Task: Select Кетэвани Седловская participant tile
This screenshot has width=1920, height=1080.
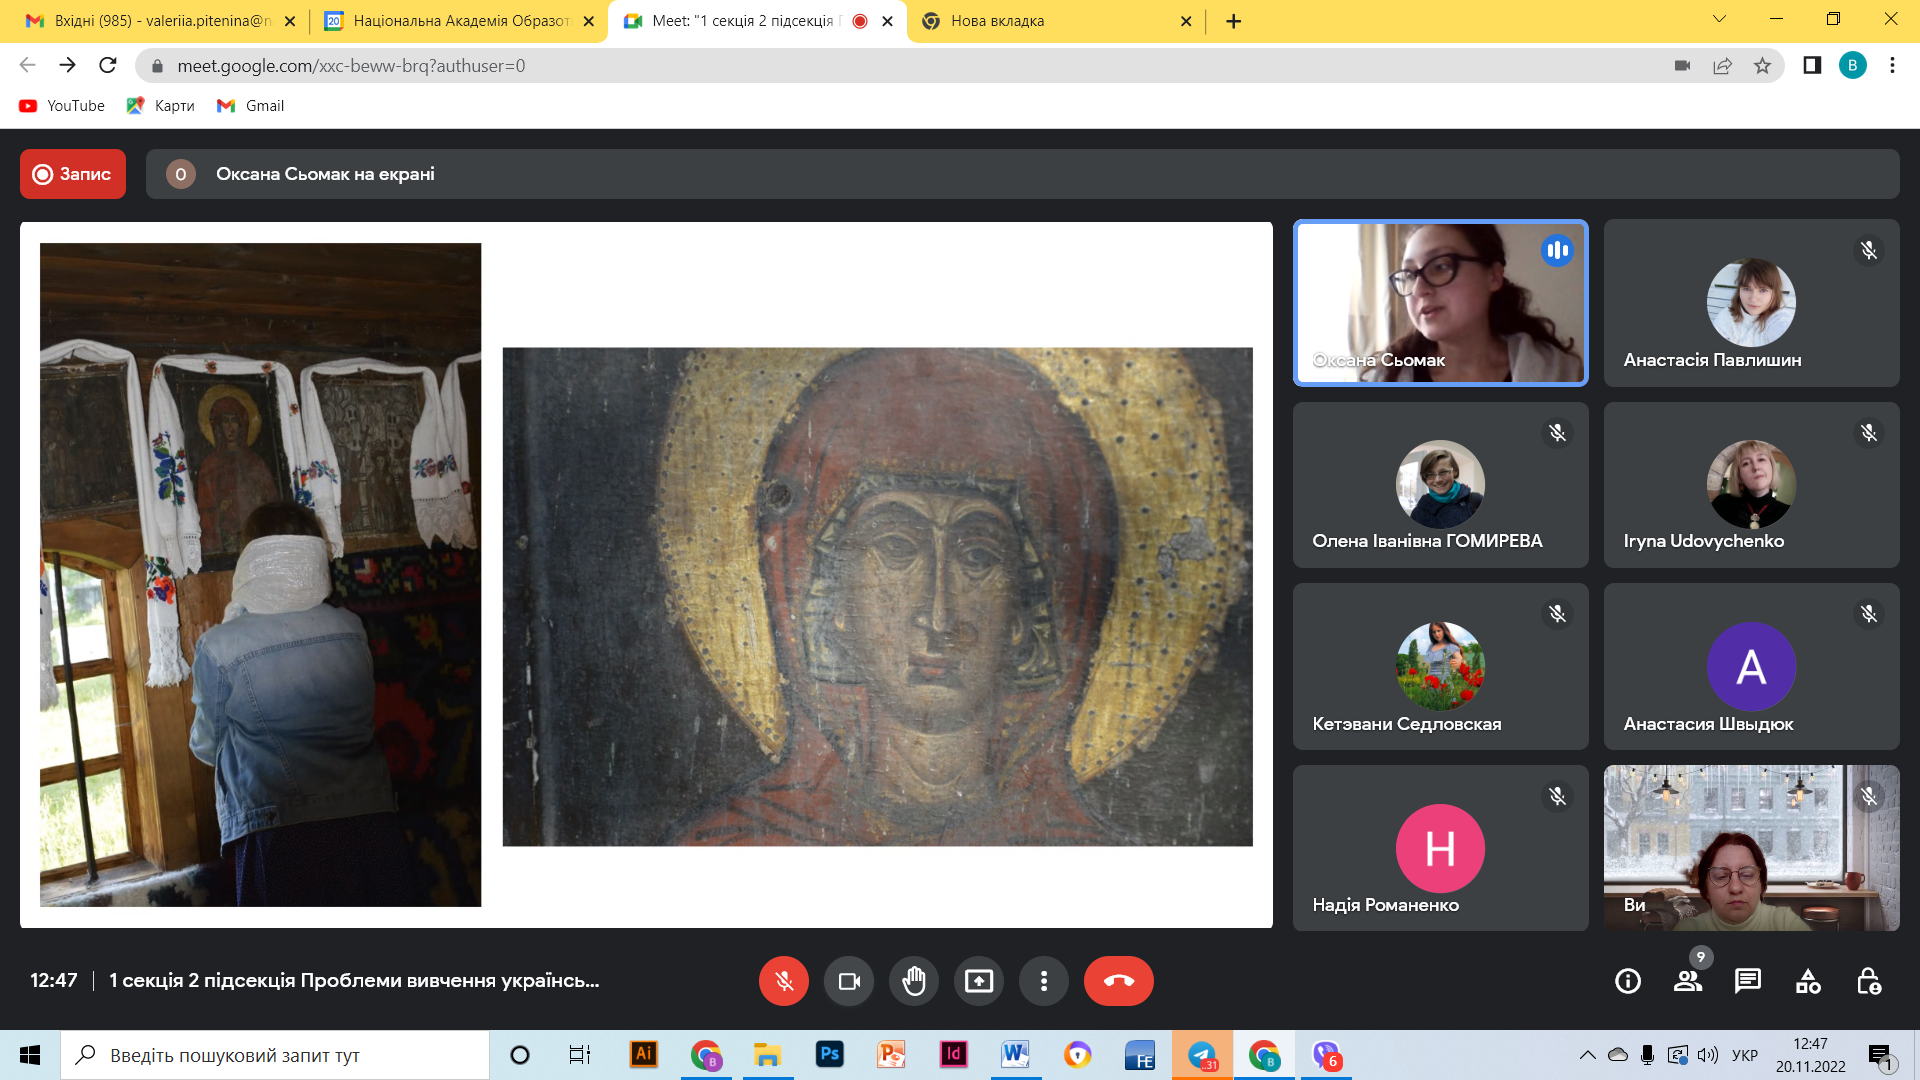Action: [x=1441, y=667]
